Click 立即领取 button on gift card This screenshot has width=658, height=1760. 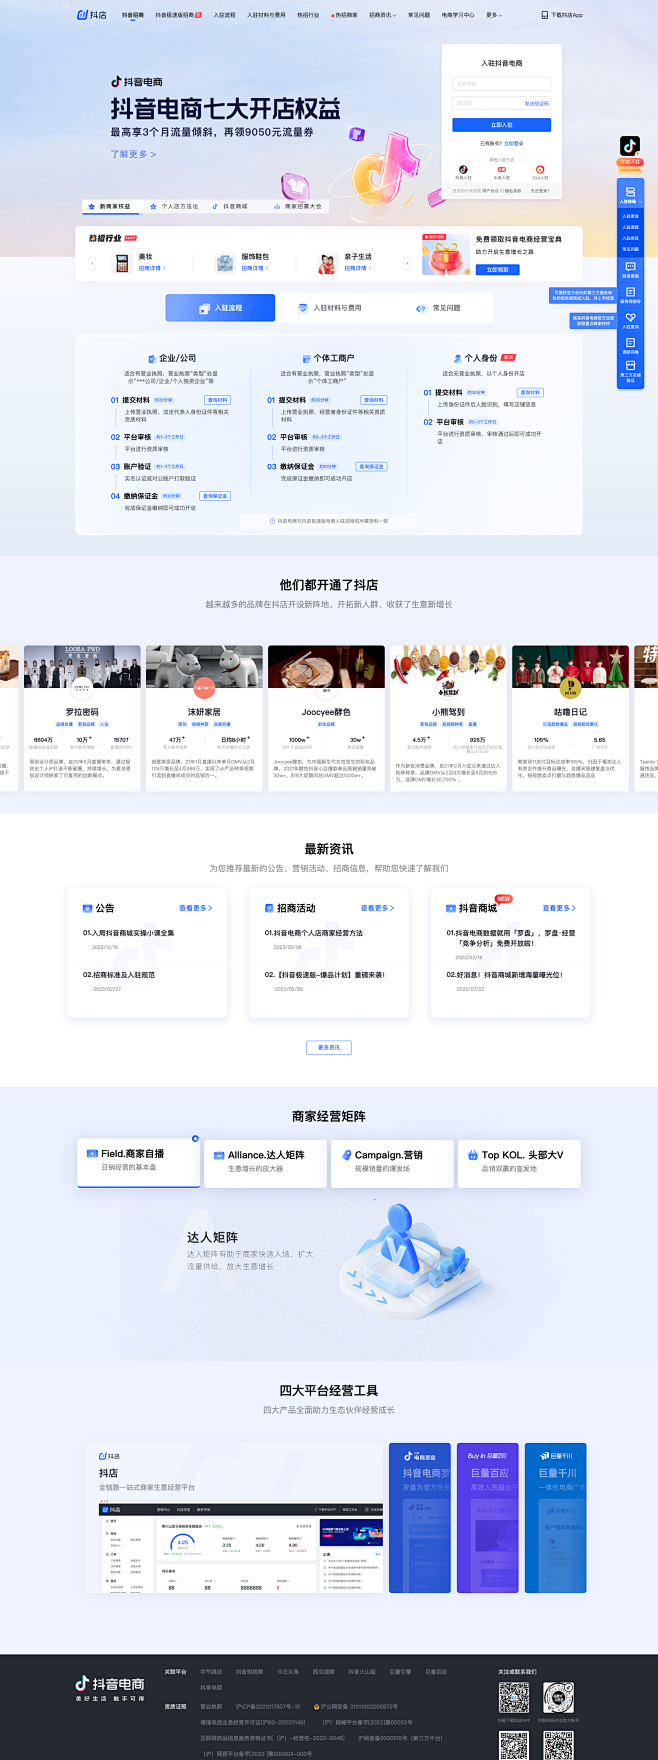(x=497, y=270)
